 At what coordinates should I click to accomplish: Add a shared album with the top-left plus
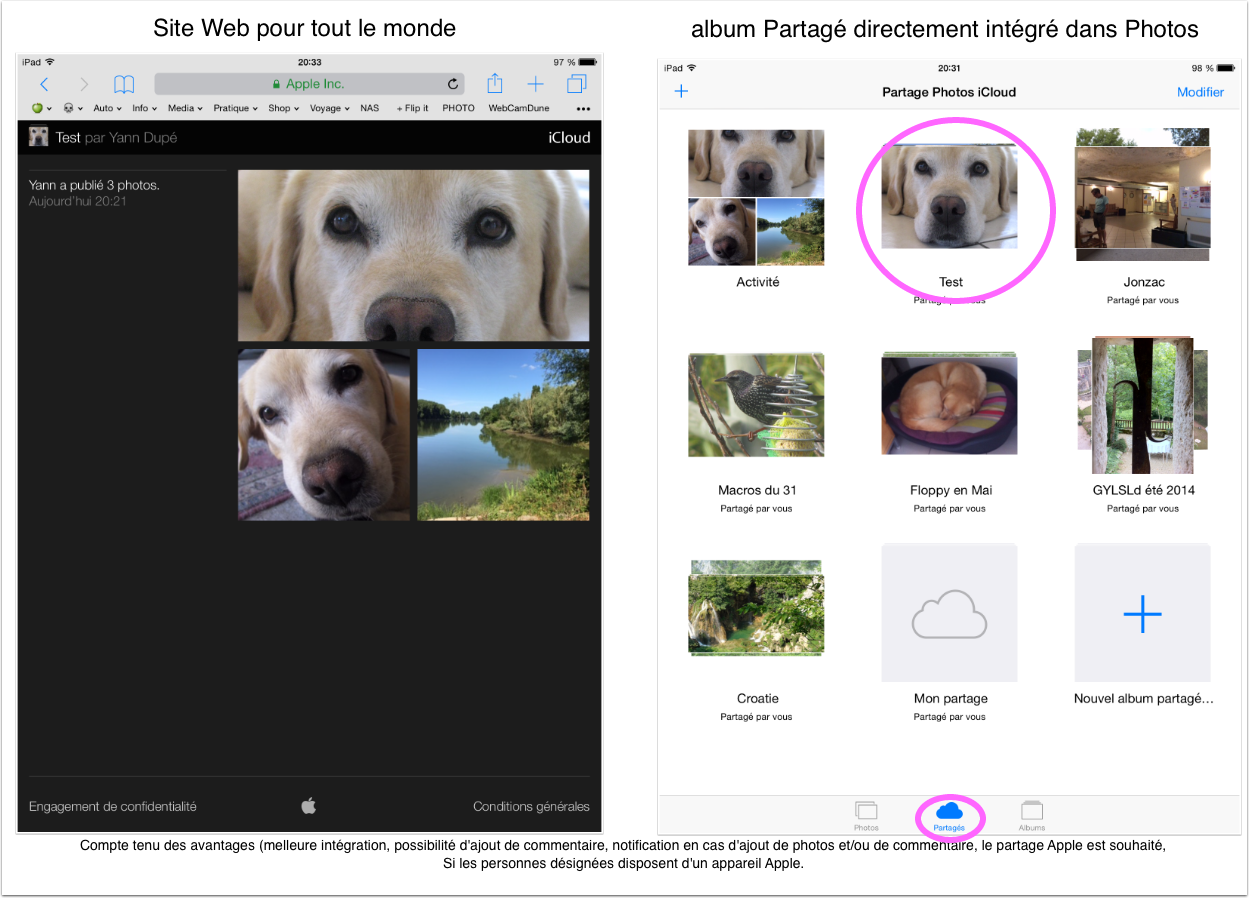coord(681,92)
